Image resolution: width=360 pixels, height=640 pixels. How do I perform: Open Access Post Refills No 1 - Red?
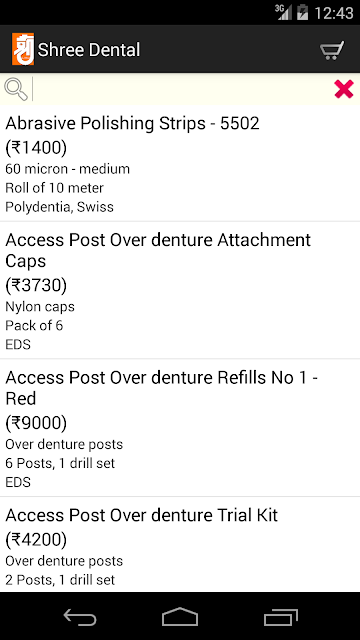click(180, 428)
